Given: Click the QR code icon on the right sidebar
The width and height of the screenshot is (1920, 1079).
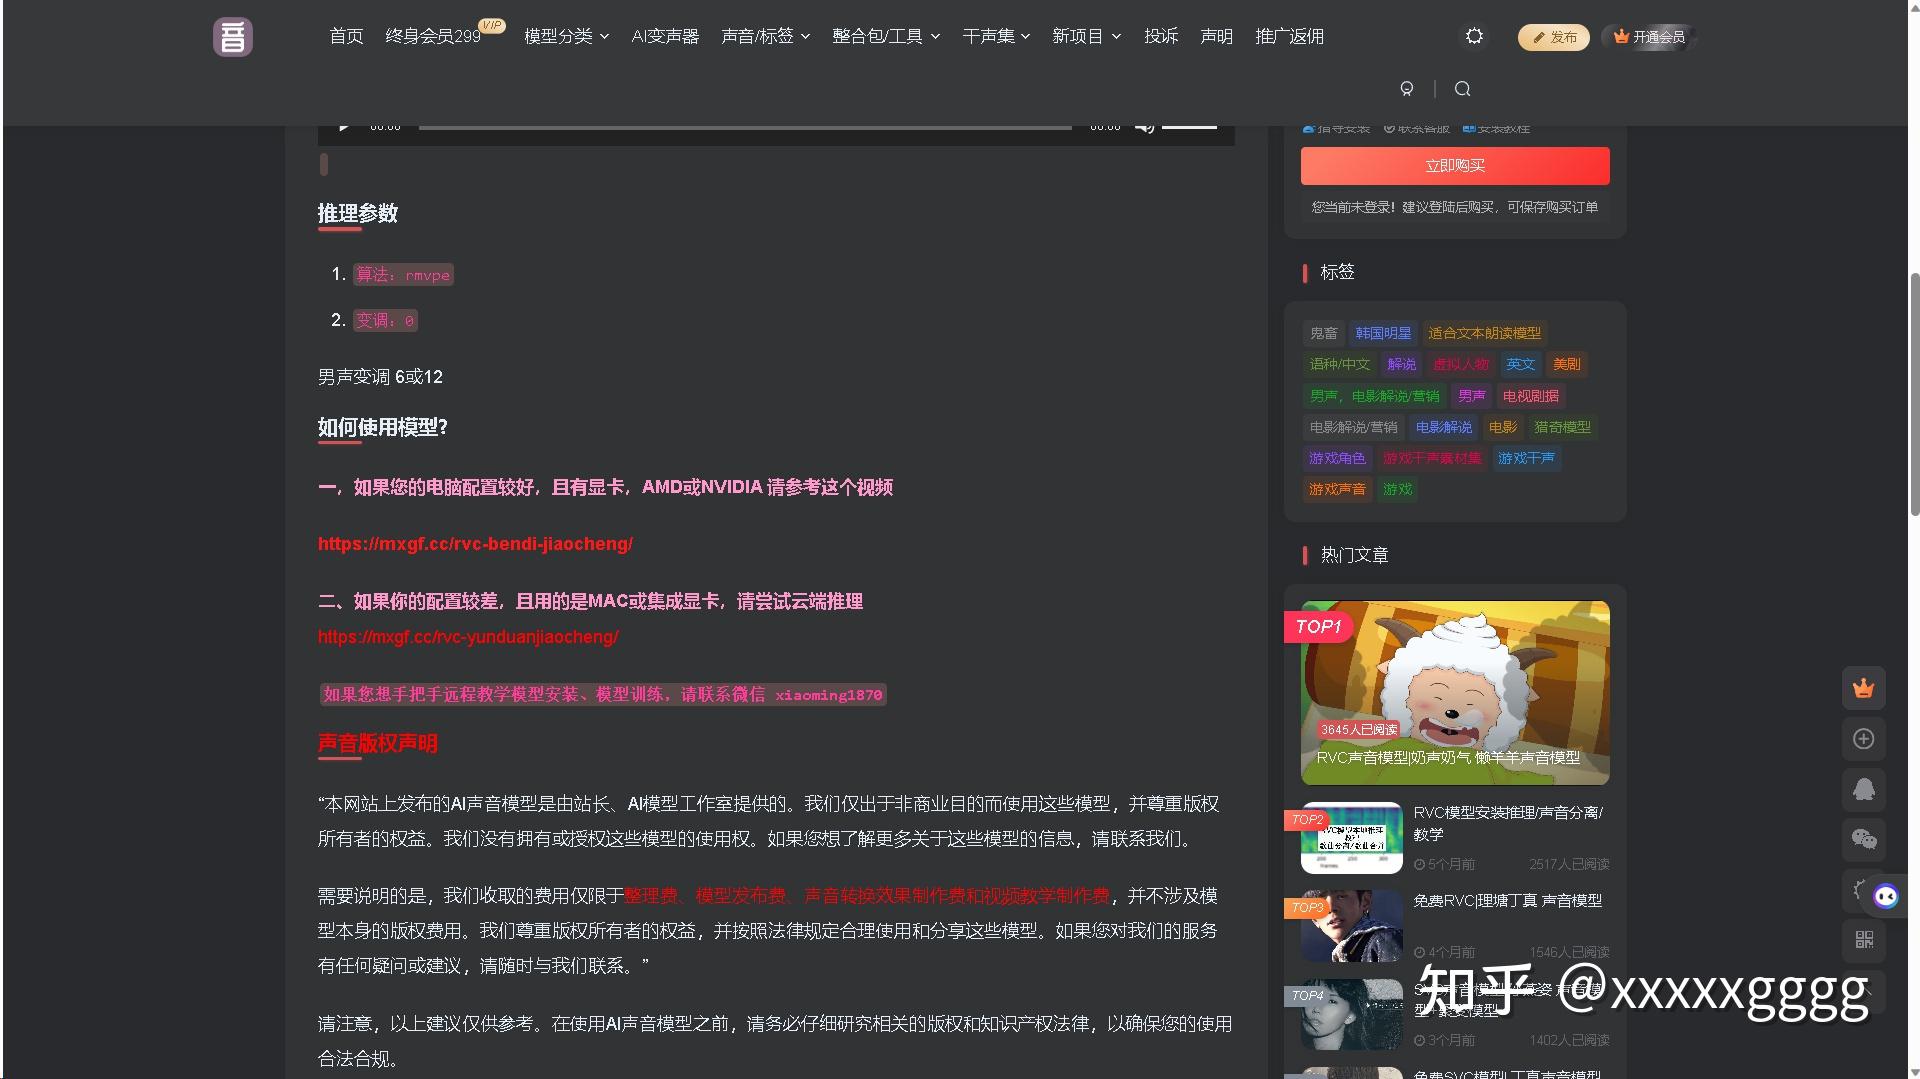Looking at the screenshot, I should (1863, 941).
